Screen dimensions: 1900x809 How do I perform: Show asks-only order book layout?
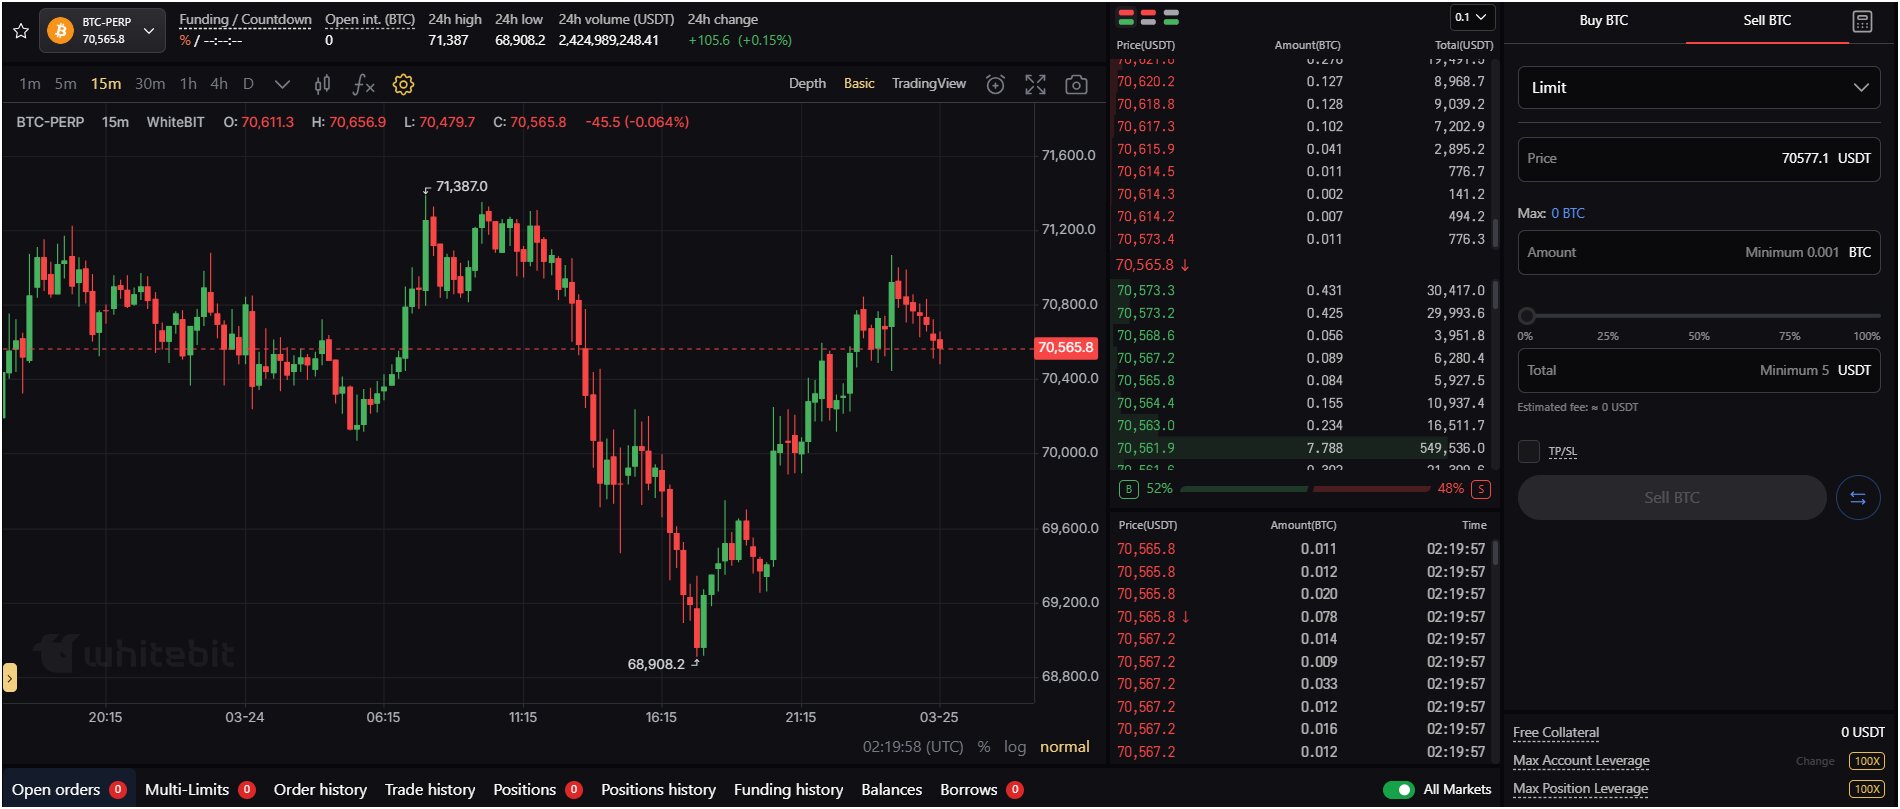pos(1148,17)
